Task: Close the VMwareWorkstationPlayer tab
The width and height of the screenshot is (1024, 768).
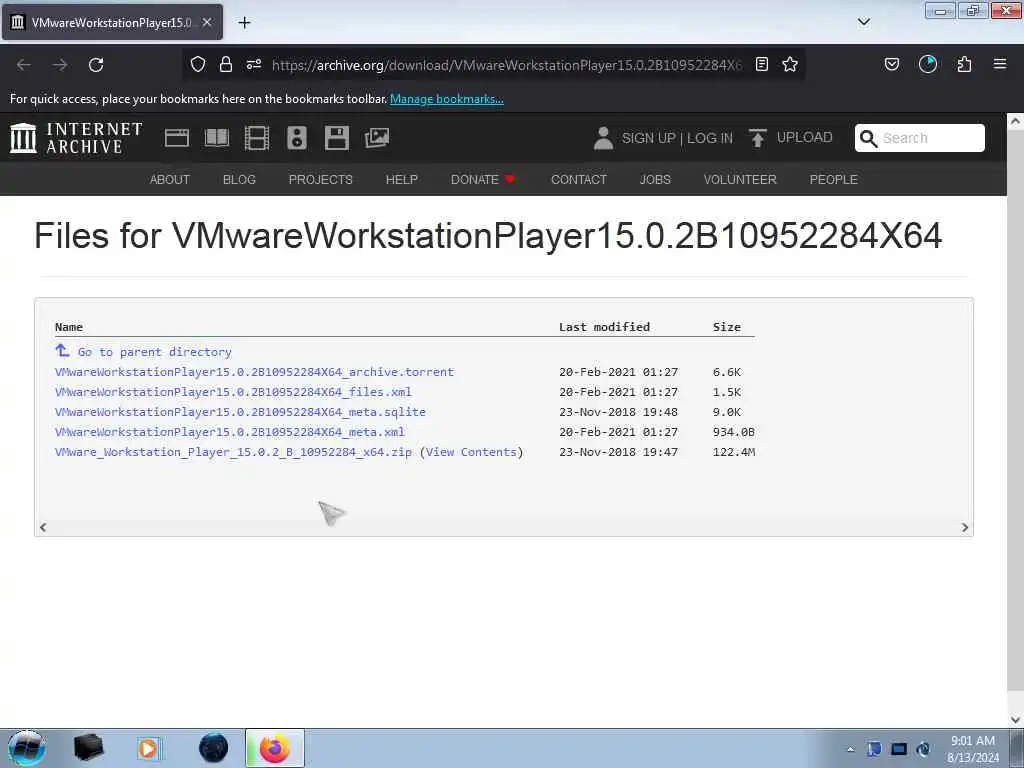Action: click(207, 22)
